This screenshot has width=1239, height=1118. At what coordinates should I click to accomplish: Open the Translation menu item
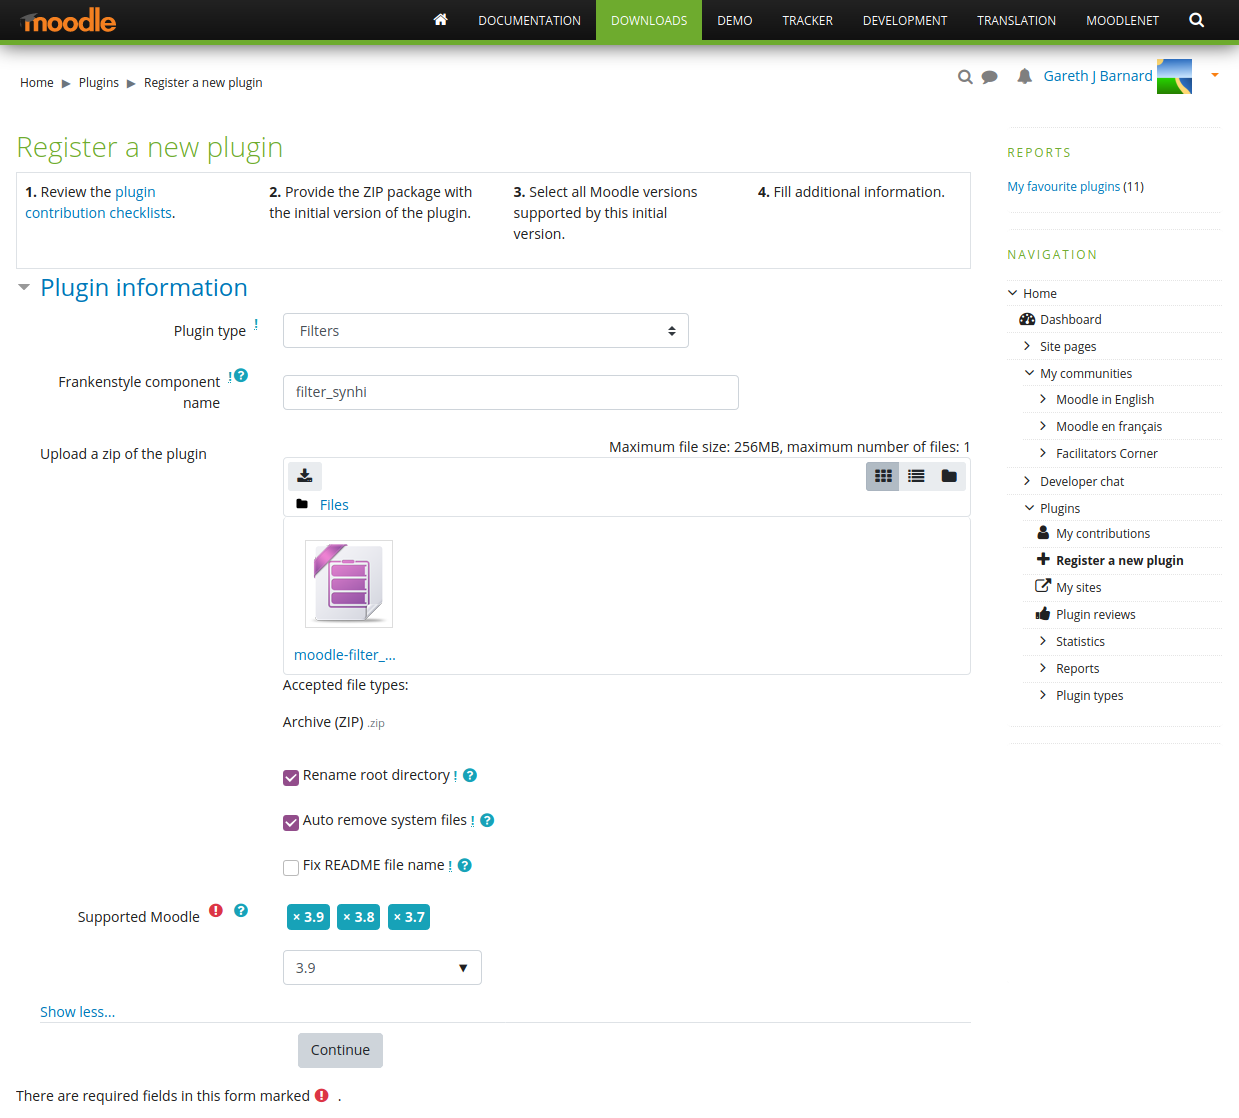1016,20
